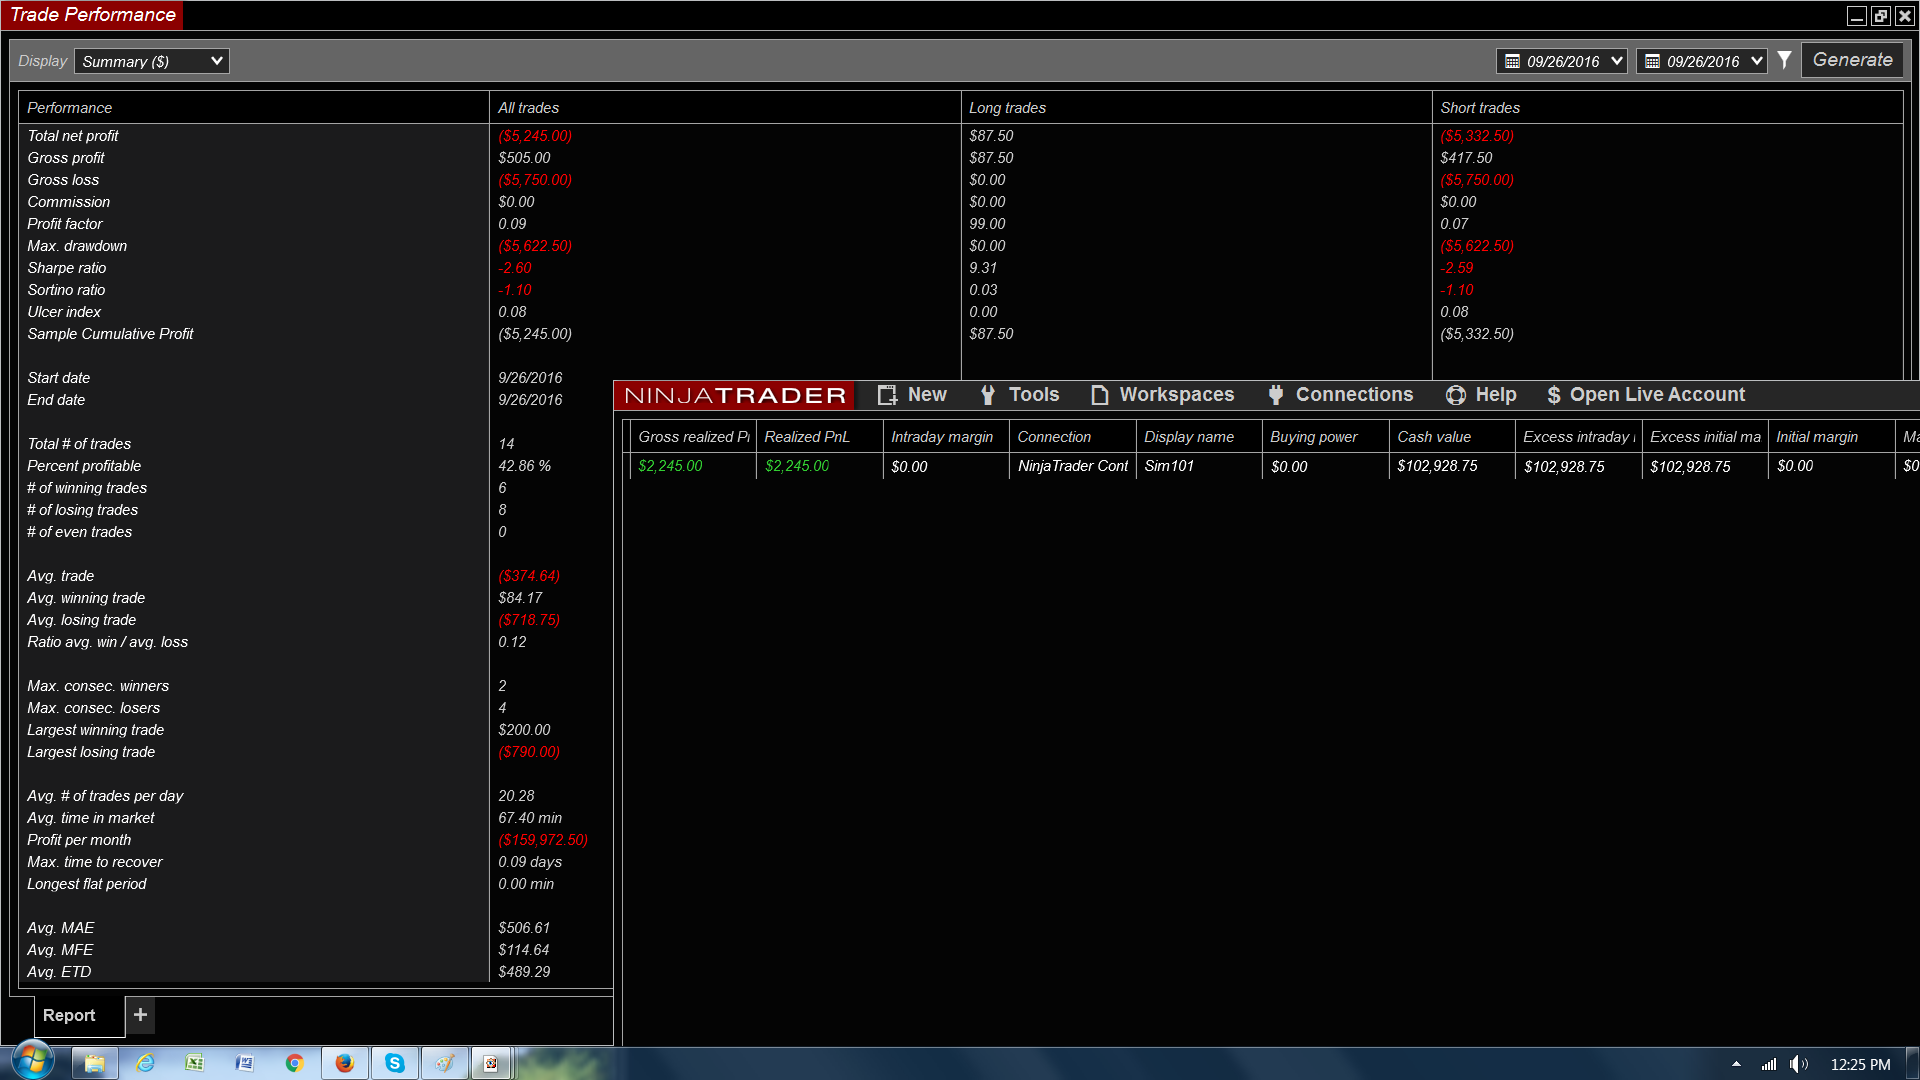This screenshot has width=1920, height=1080.
Task: Click the Cash value column header
Action: (1434, 437)
